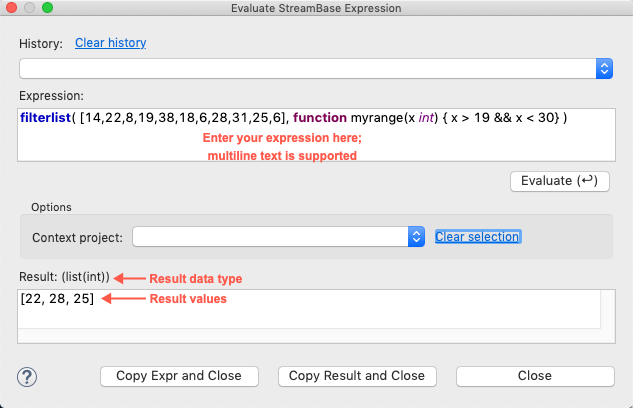The image size is (633, 408).
Task: Click the Result: (list(int)) label
Action: [65, 276]
